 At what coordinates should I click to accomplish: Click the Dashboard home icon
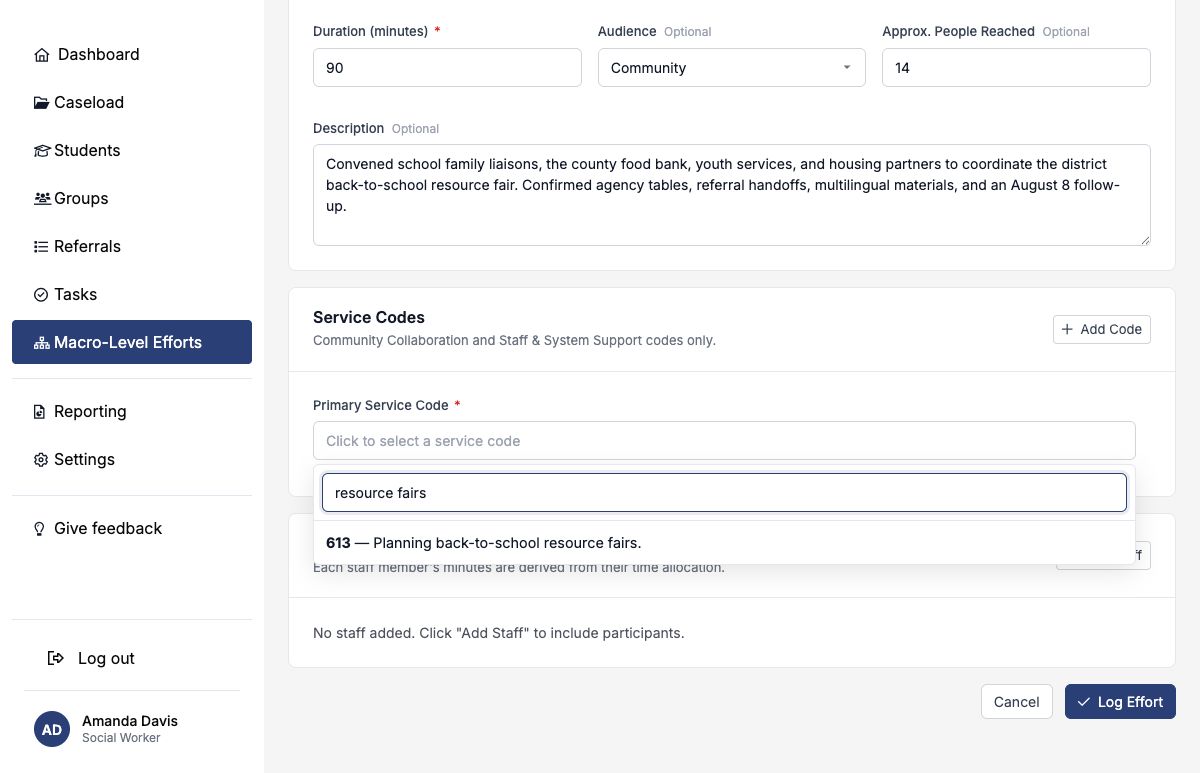point(42,55)
